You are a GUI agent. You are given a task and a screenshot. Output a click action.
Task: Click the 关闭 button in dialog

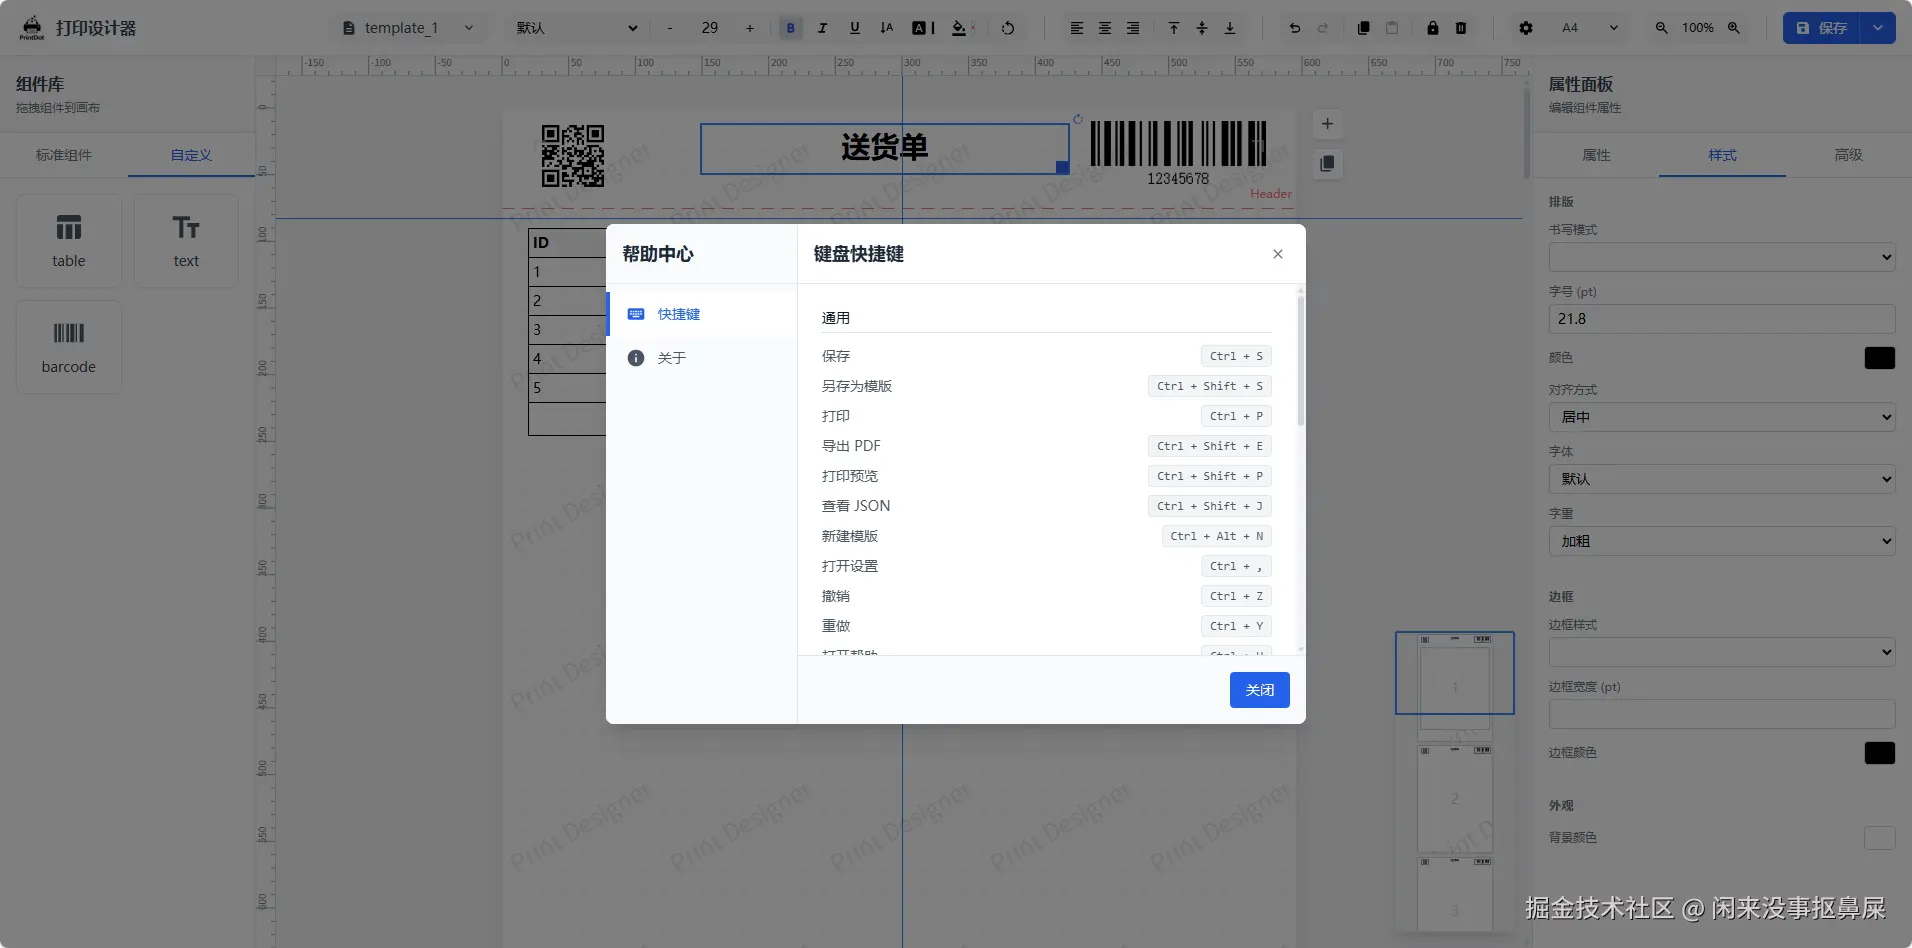coord(1260,690)
